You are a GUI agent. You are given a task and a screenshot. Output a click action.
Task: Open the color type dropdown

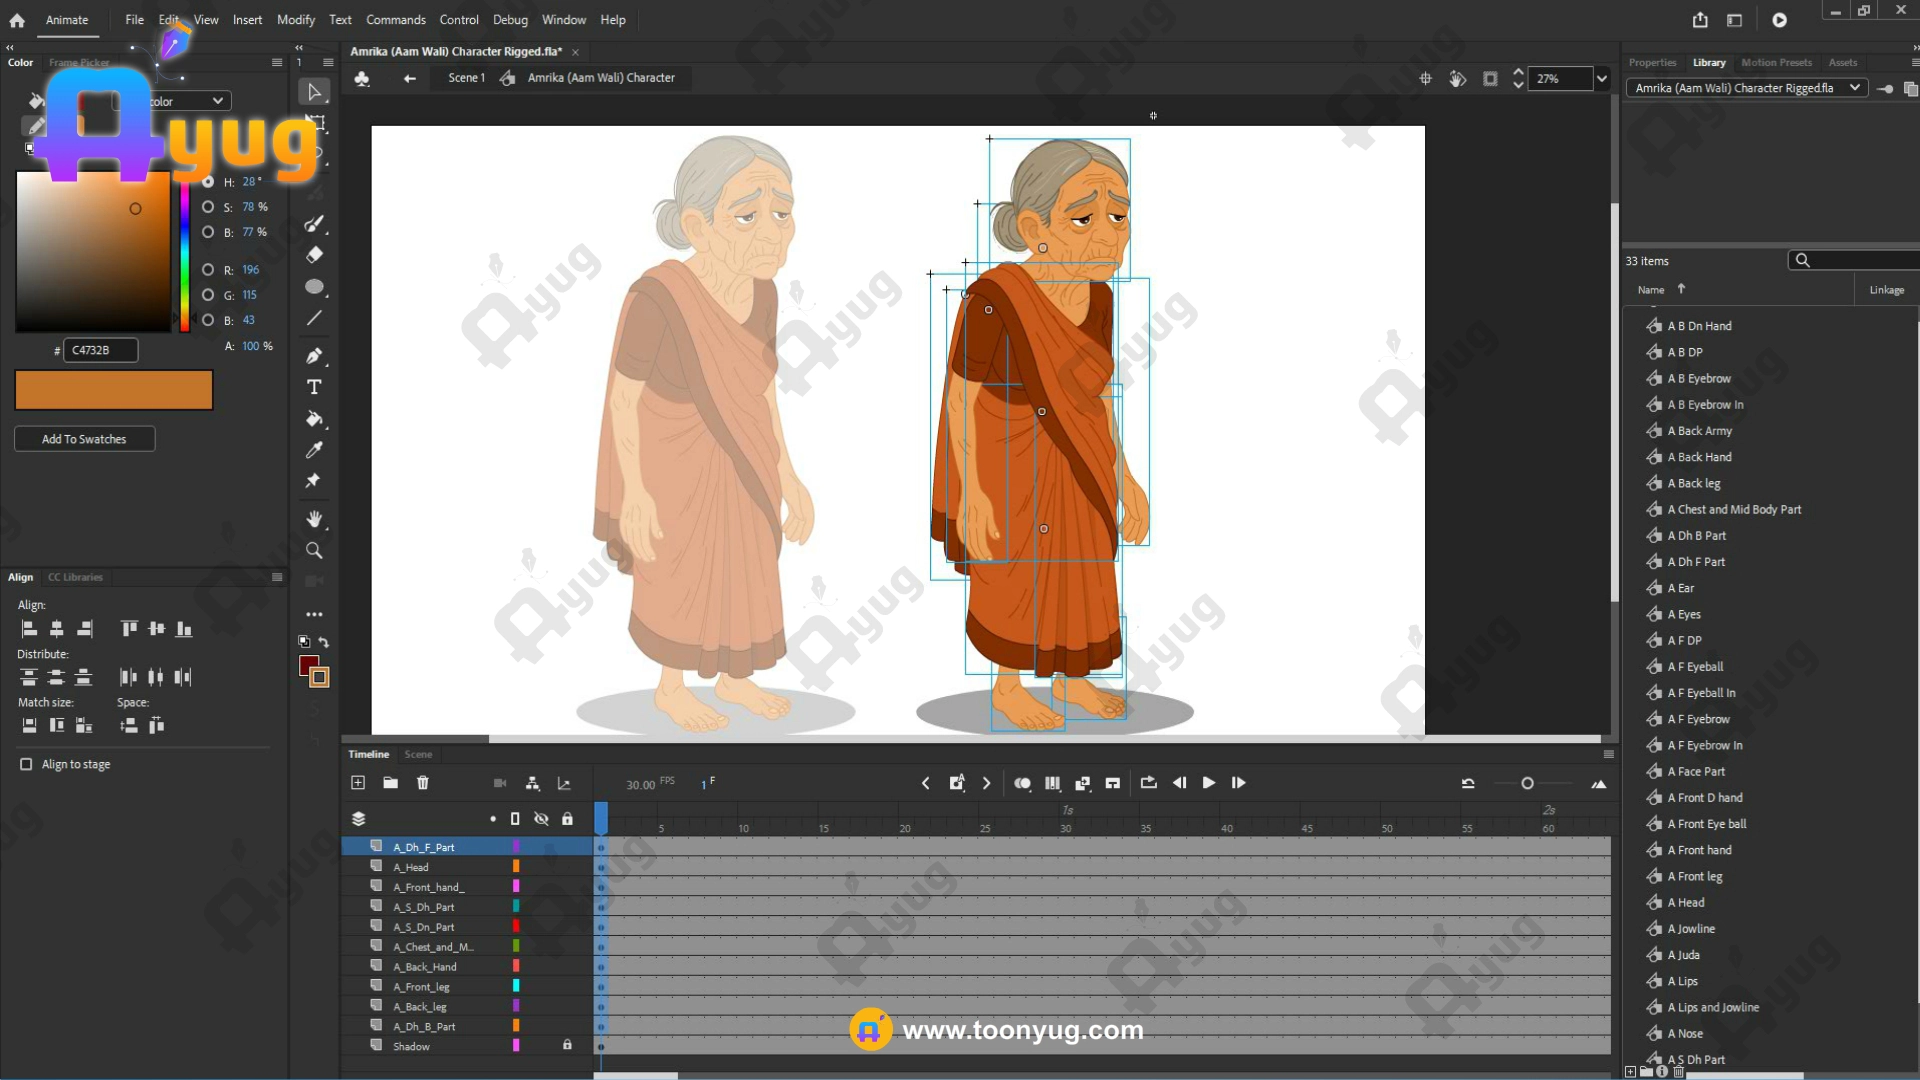click(x=217, y=101)
